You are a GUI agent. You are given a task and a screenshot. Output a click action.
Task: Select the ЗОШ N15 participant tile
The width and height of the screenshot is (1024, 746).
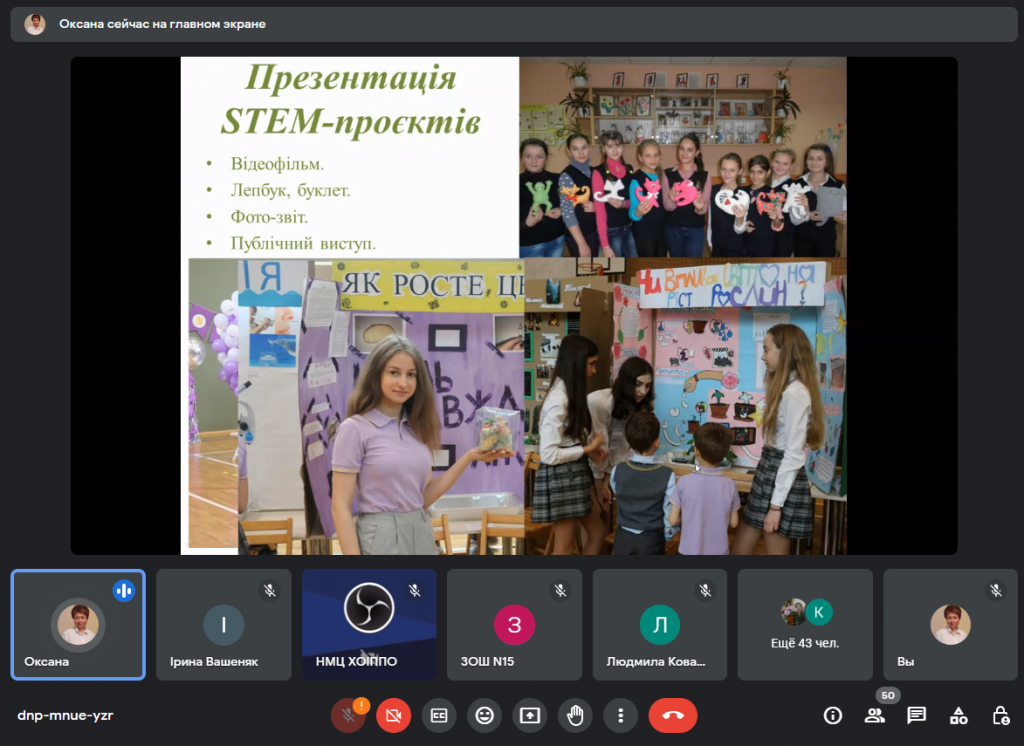pos(515,624)
